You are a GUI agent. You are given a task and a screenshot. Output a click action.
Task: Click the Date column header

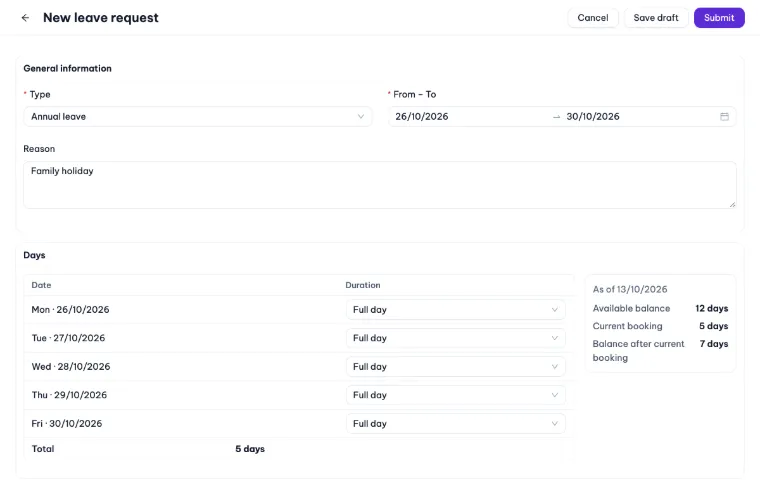pyautogui.click(x=41, y=285)
